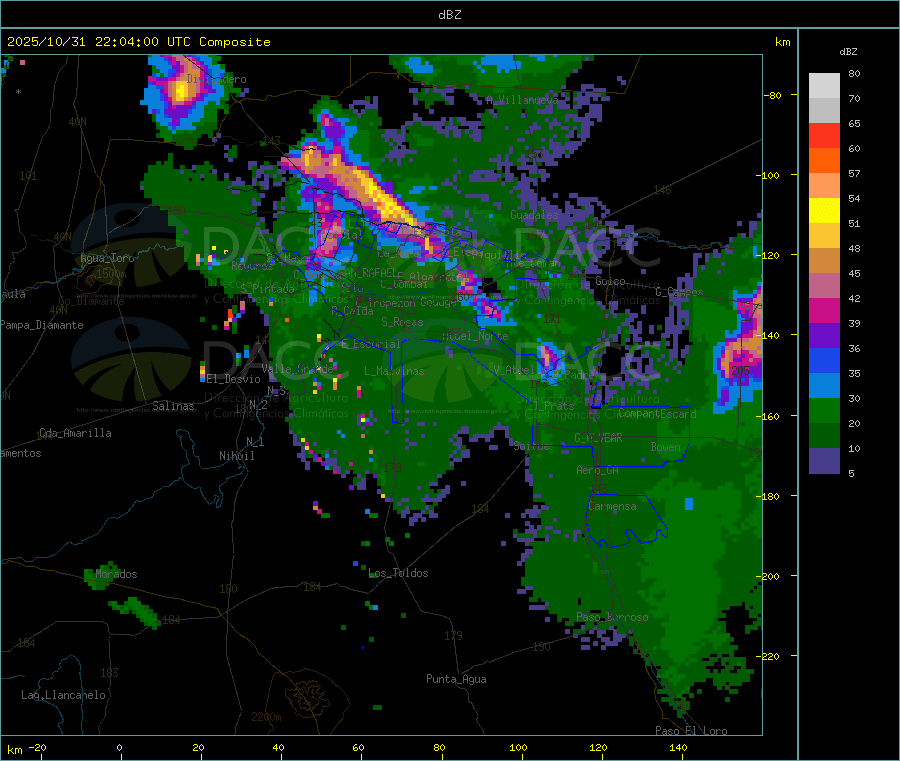Select the 'Carmensa' location label
Screen dimensions: 900x761
point(612,506)
